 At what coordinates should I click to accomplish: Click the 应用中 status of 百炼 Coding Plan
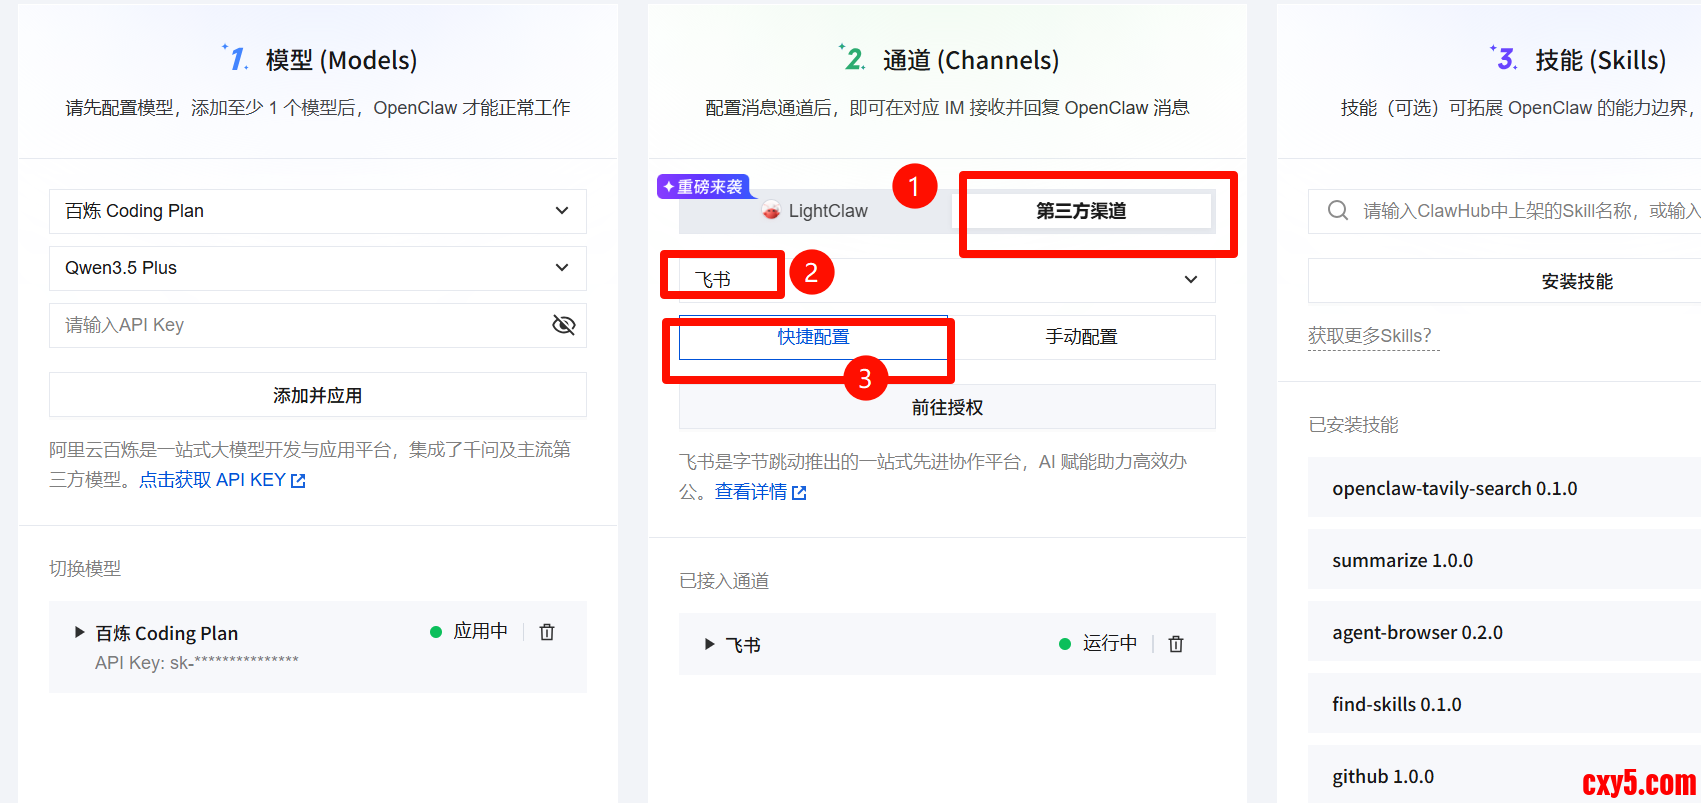[469, 631]
